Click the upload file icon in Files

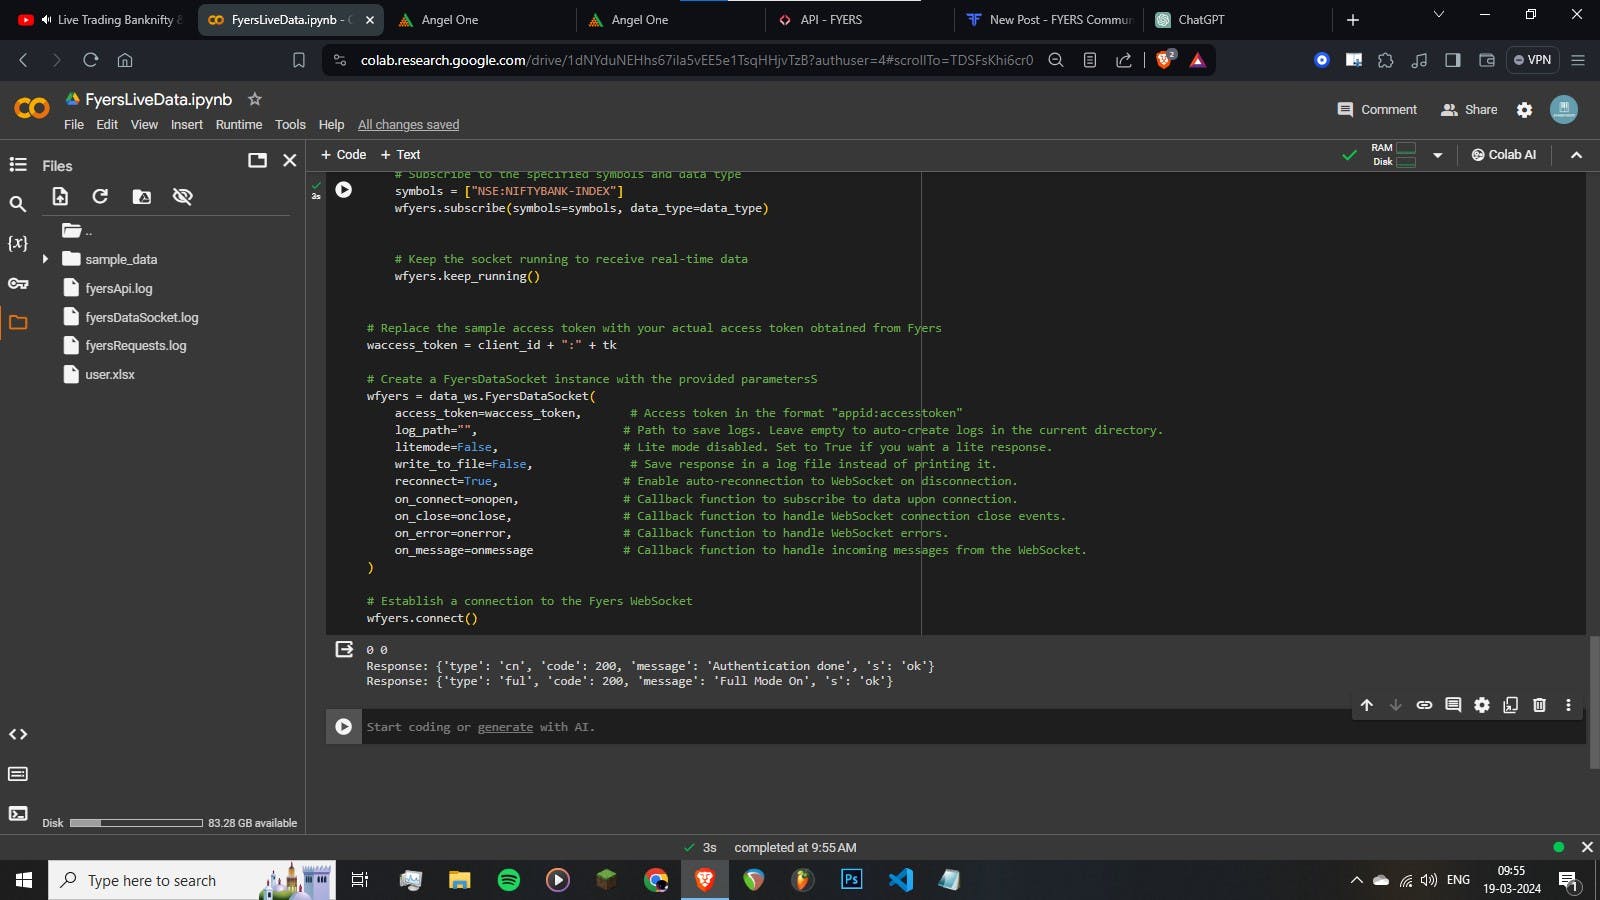pos(60,197)
